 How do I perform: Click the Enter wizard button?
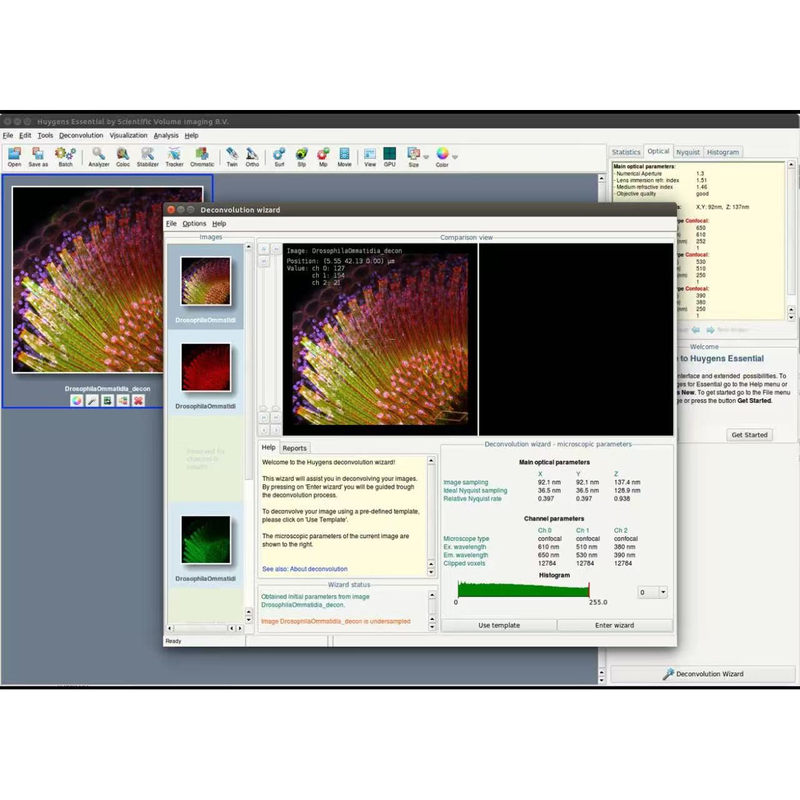614,626
